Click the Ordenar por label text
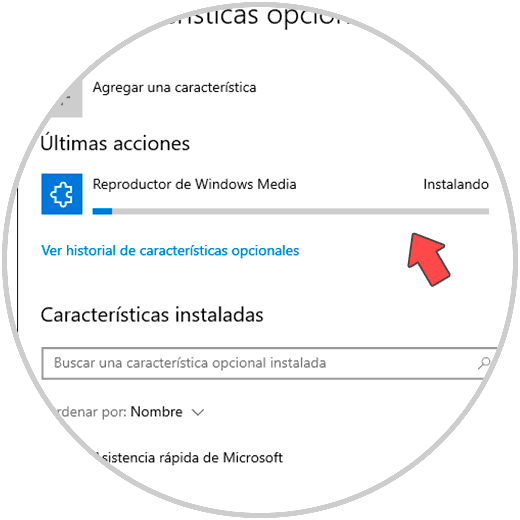This screenshot has width=520, height=520. (x=89, y=412)
